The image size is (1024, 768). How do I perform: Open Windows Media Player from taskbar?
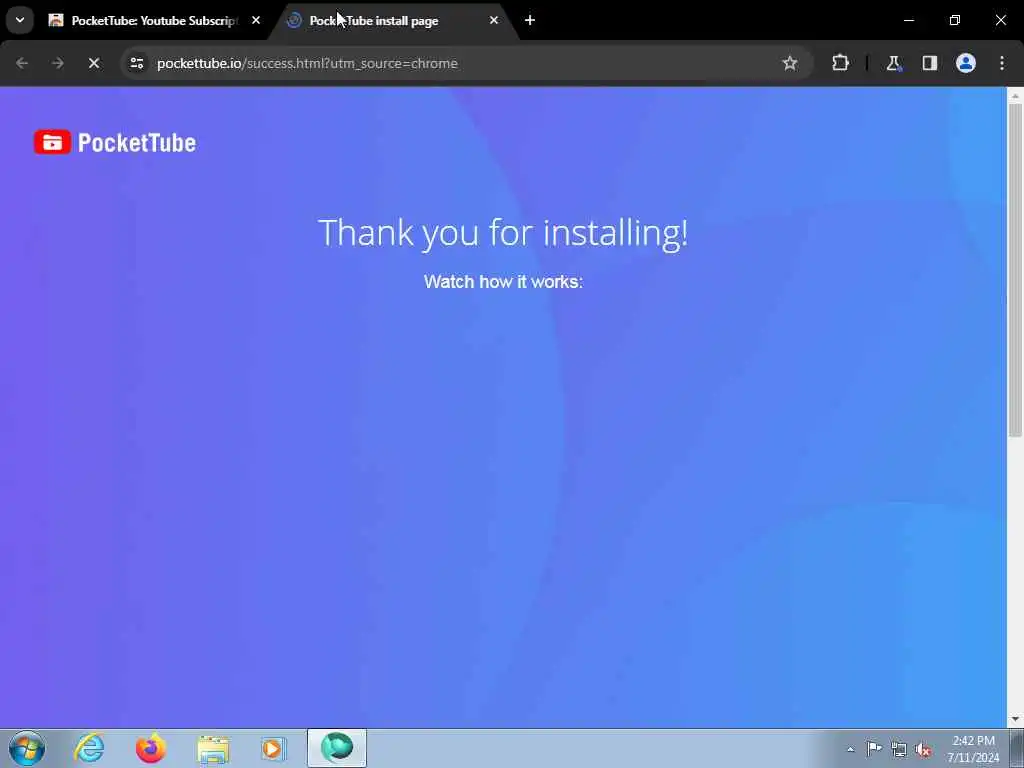(273, 748)
